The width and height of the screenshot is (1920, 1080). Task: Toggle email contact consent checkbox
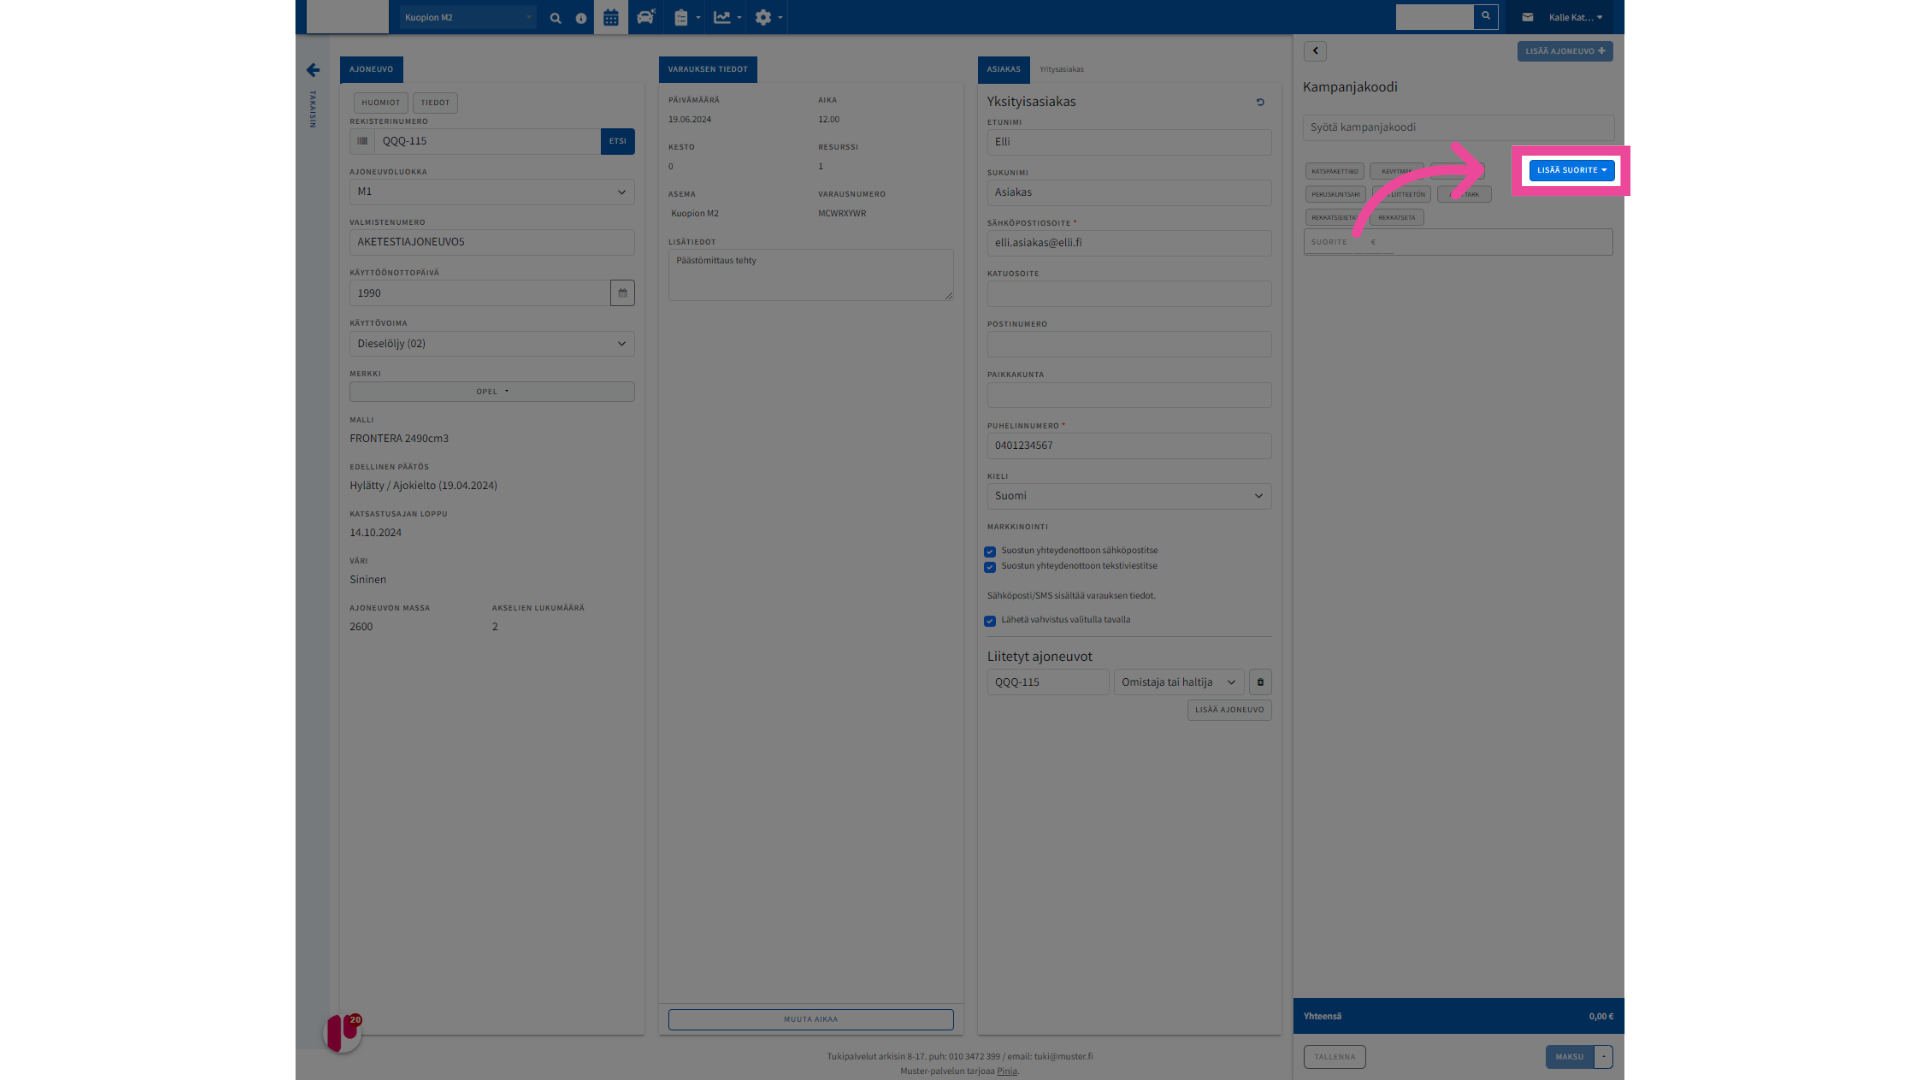click(x=990, y=551)
